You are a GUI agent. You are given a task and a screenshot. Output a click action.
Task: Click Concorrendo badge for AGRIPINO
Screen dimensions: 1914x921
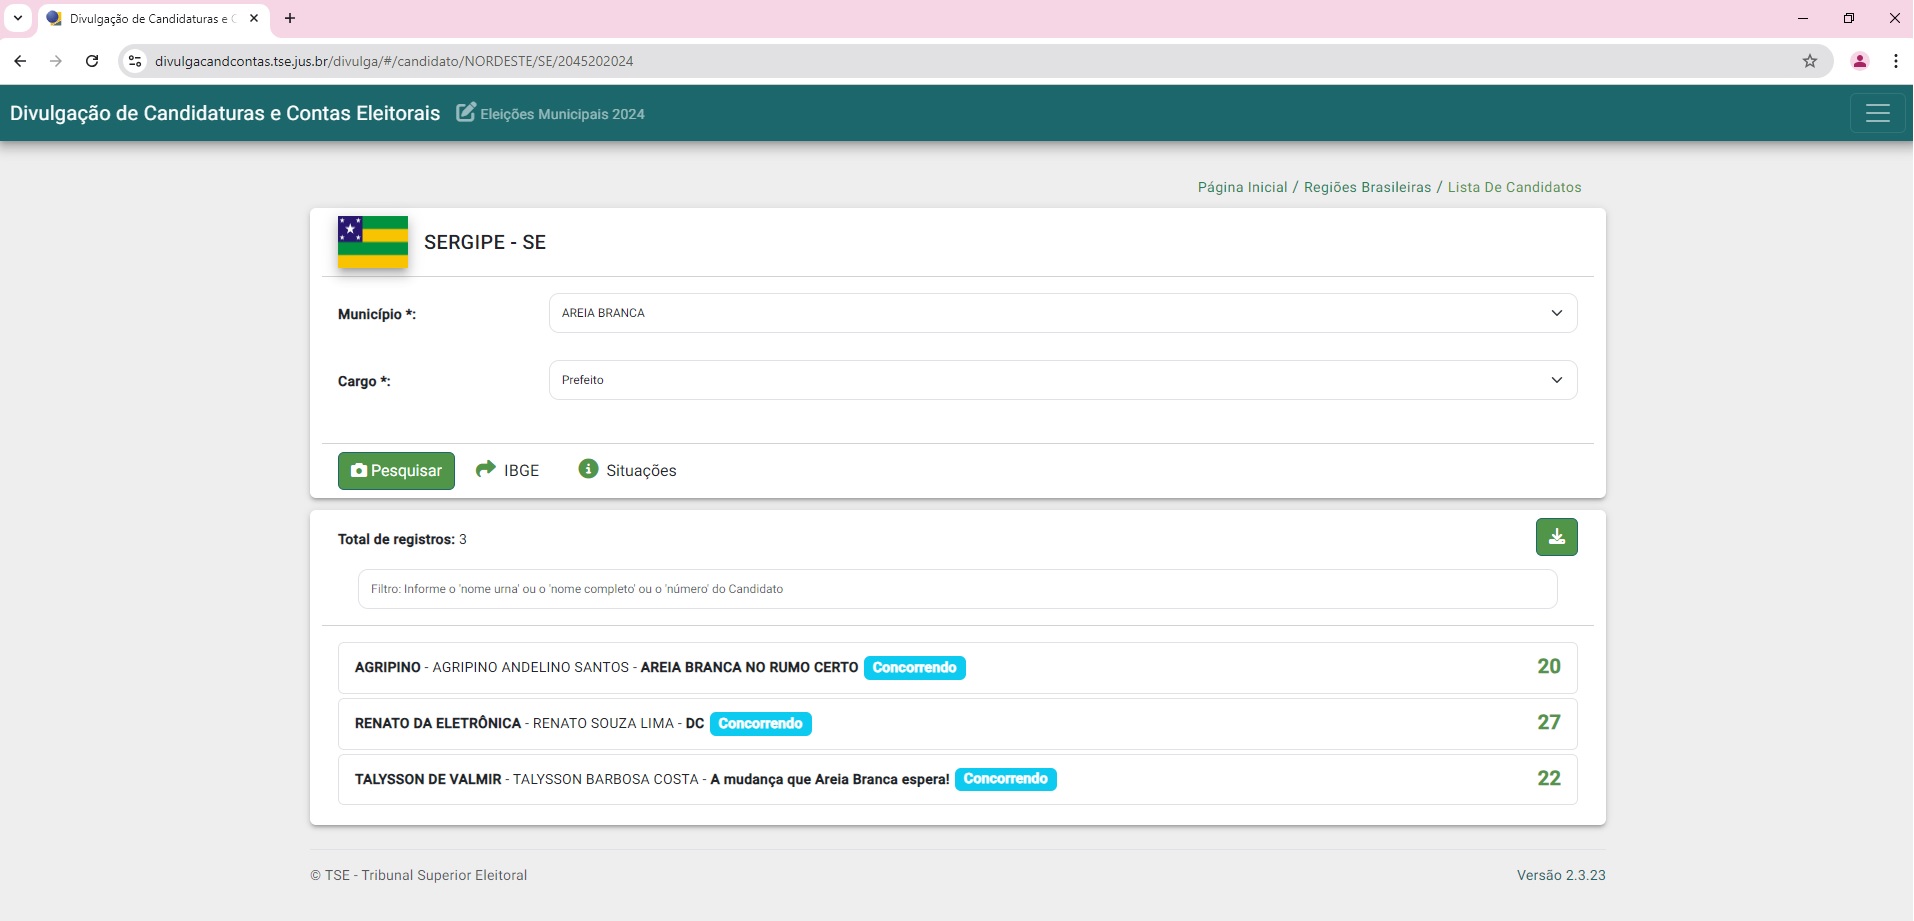[x=914, y=668]
